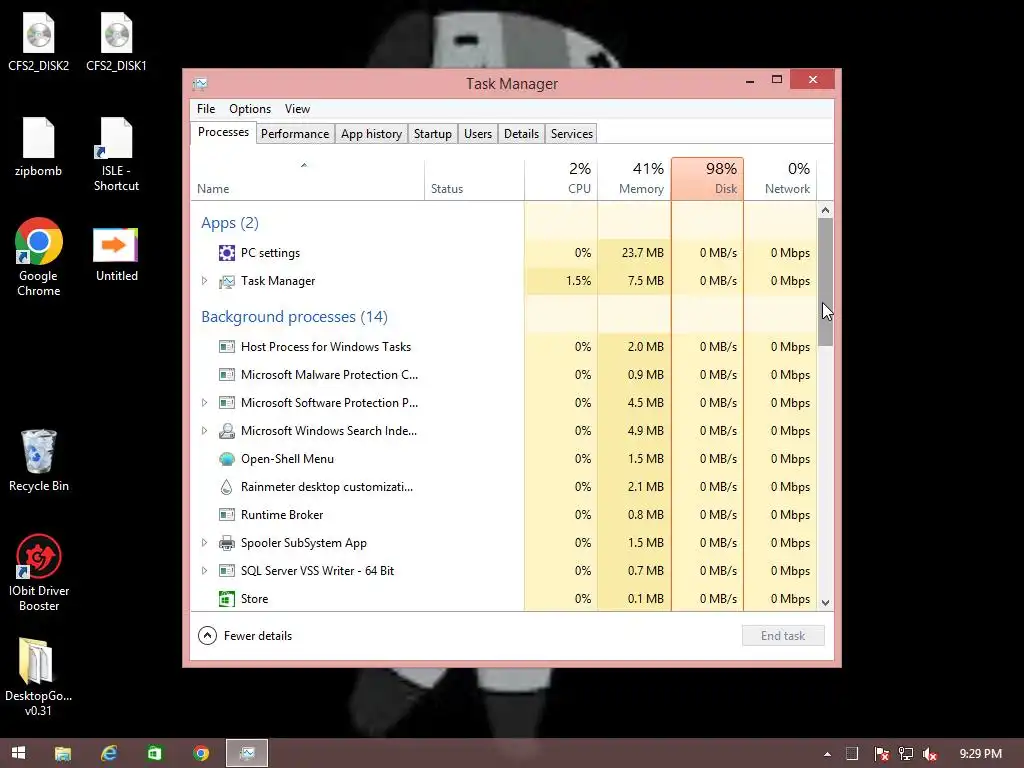Switch to the Services tab
The height and width of the screenshot is (768, 1024).
tap(571, 134)
